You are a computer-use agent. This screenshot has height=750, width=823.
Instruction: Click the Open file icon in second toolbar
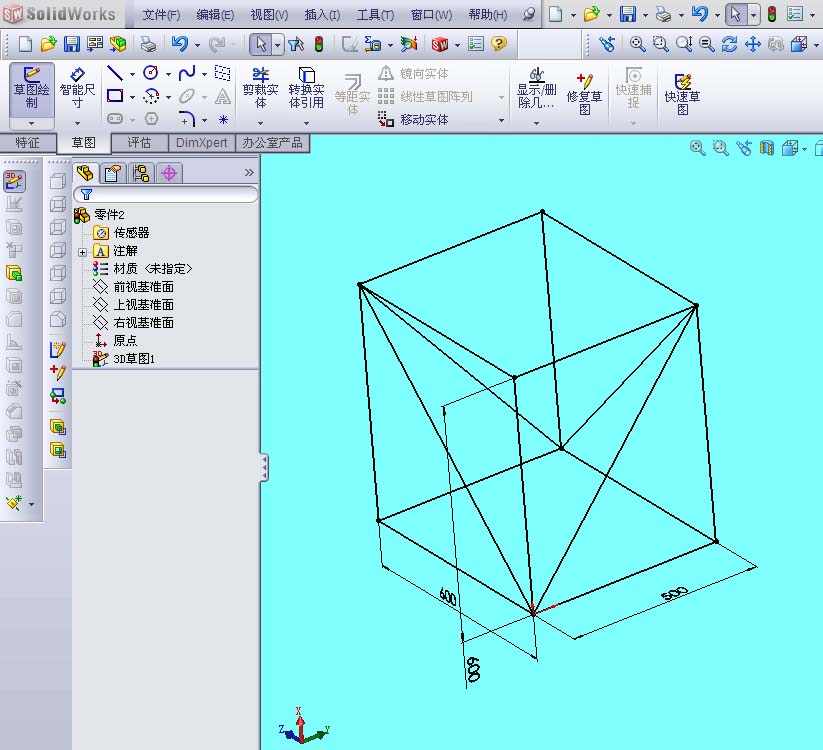(48, 44)
